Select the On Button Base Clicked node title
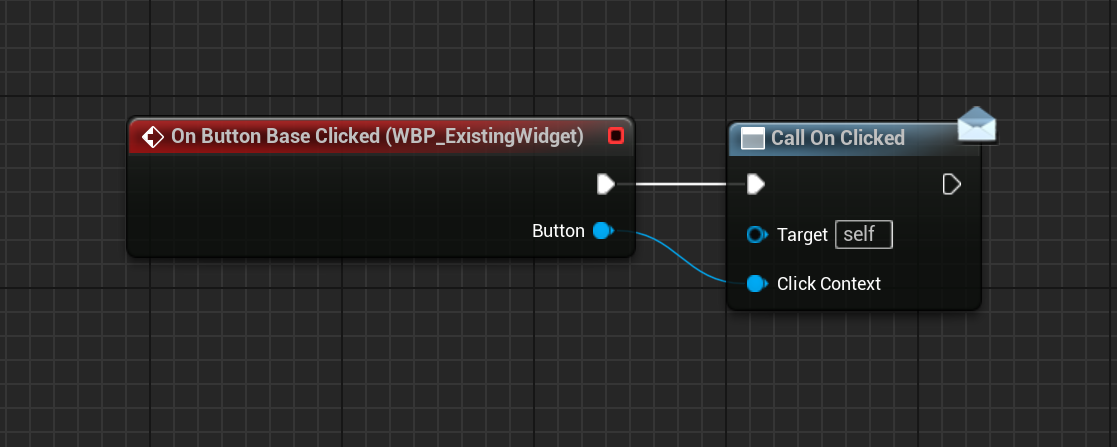 [x=378, y=136]
